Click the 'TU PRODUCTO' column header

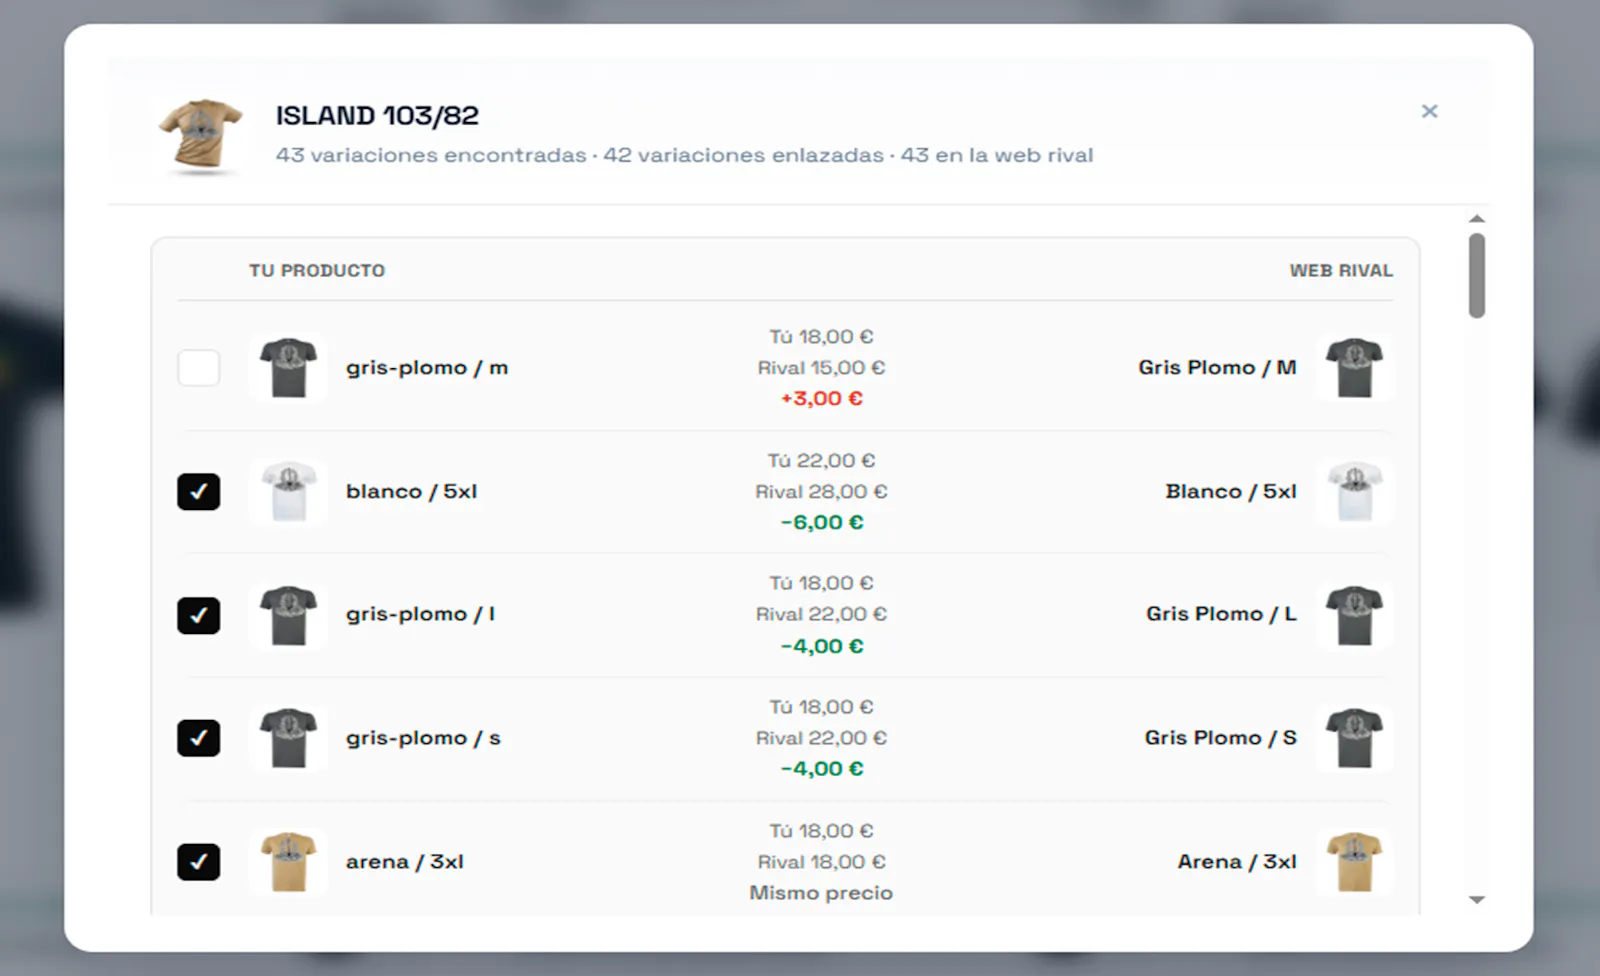coord(317,271)
